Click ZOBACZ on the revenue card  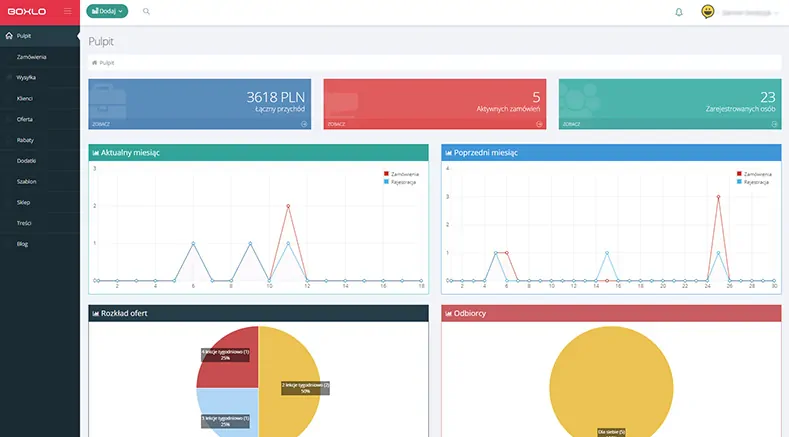coord(100,124)
